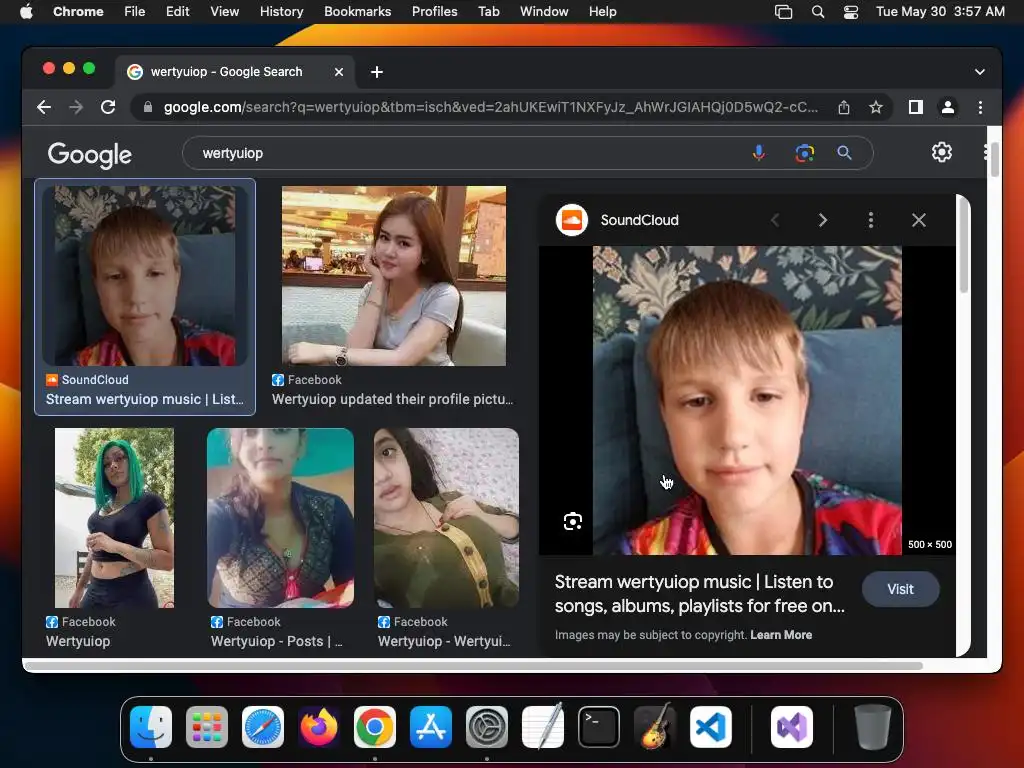The image size is (1024, 768).
Task: Click Wertyuiop updated their profile picture result title
Action: (392, 399)
